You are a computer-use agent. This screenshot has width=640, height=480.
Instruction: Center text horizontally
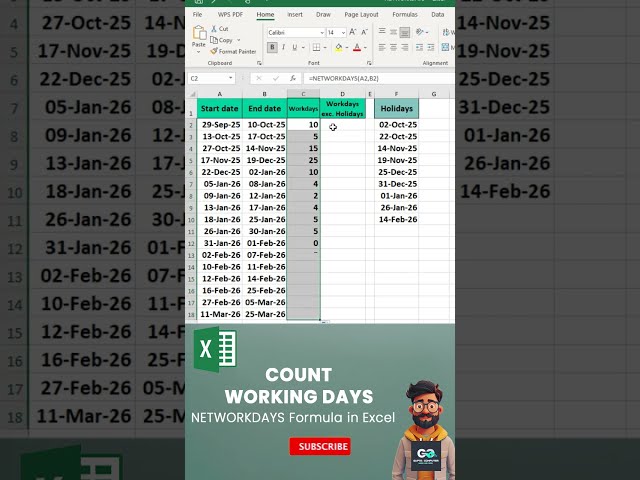393,47
